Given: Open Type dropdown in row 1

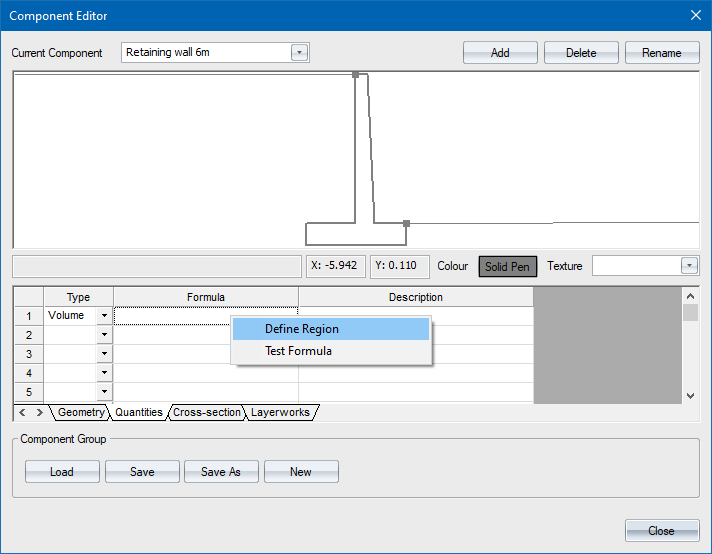Looking at the screenshot, I should click(104, 316).
